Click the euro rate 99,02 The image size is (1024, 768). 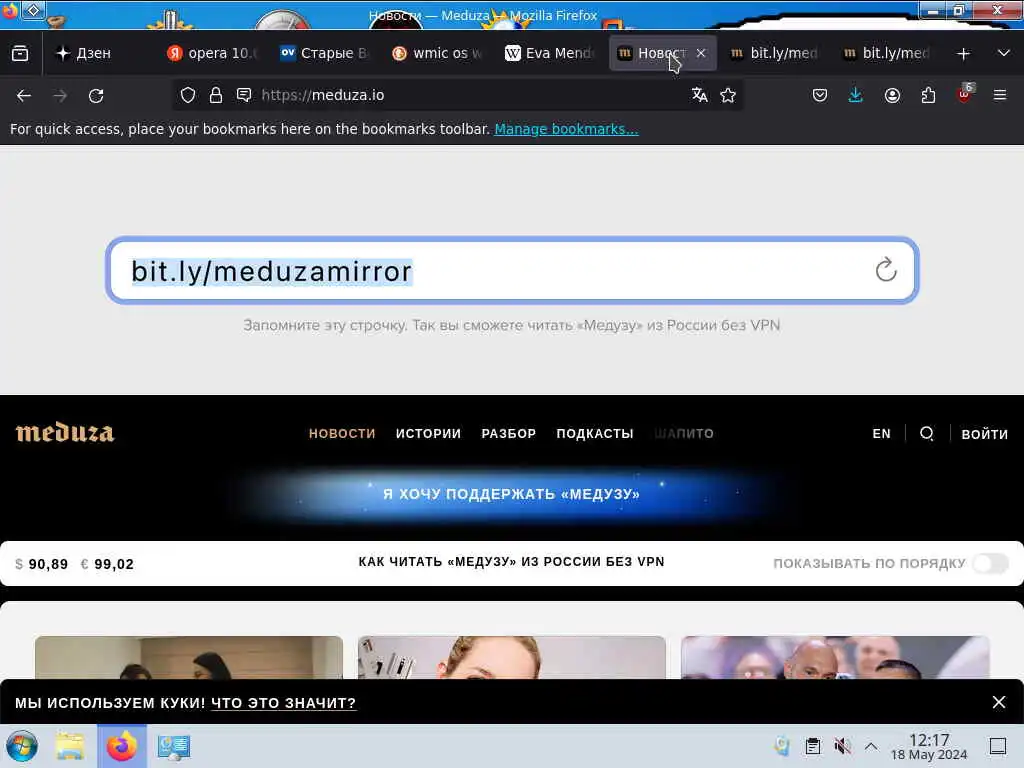coord(107,564)
